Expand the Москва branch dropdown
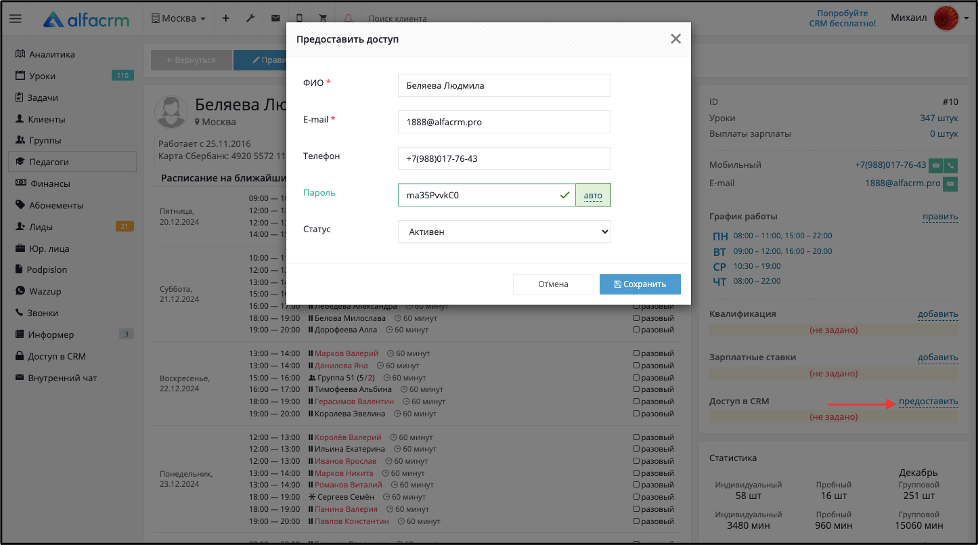This screenshot has height=545, width=979. point(178,18)
